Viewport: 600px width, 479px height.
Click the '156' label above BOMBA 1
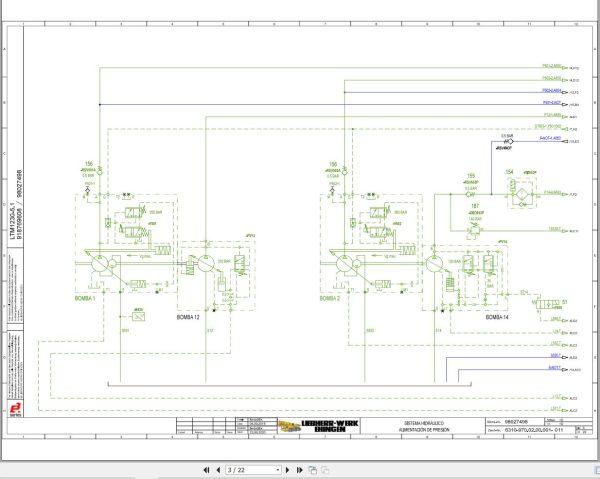[x=89, y=164]
